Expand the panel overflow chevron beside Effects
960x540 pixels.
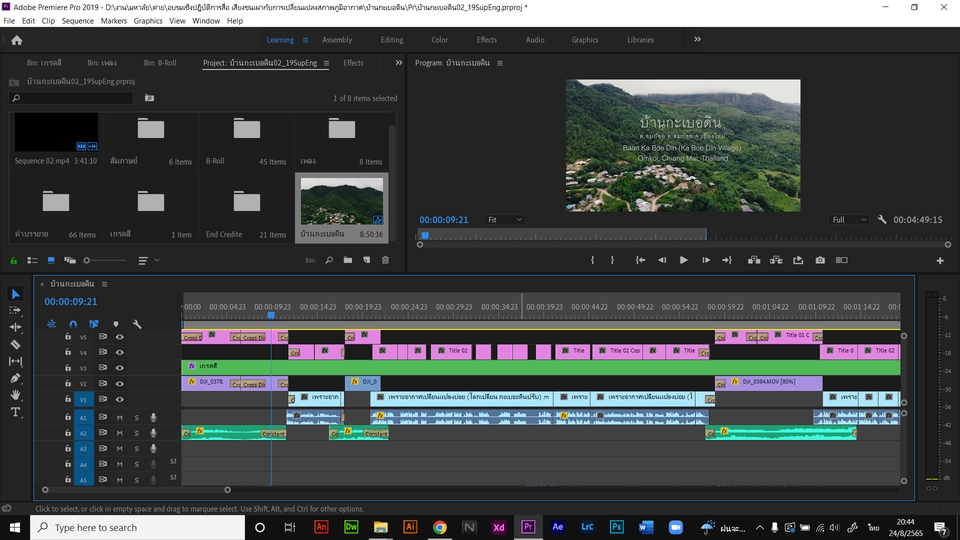pos(399,62)
